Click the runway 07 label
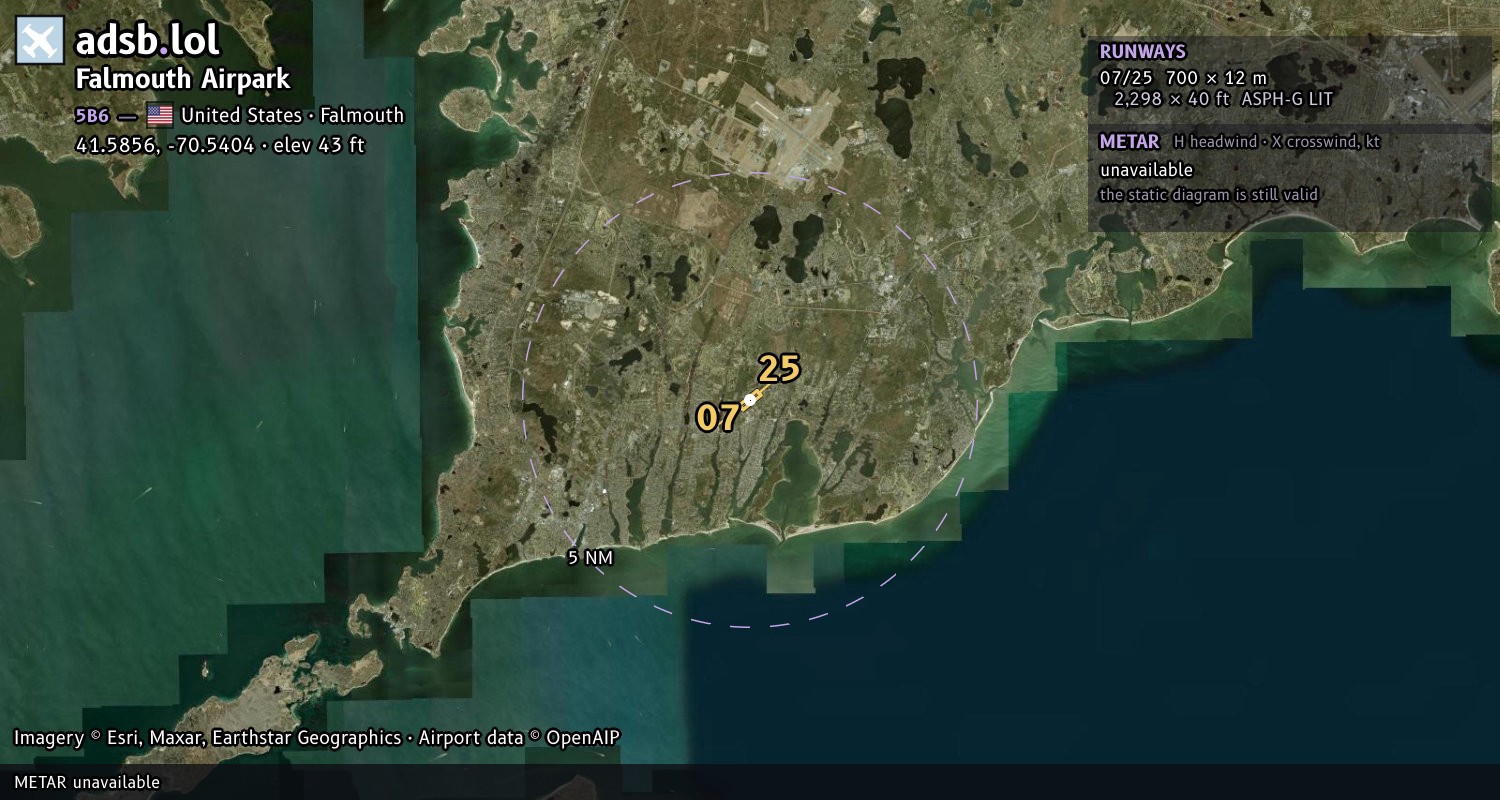The image size is (1500, 800). 718,418
